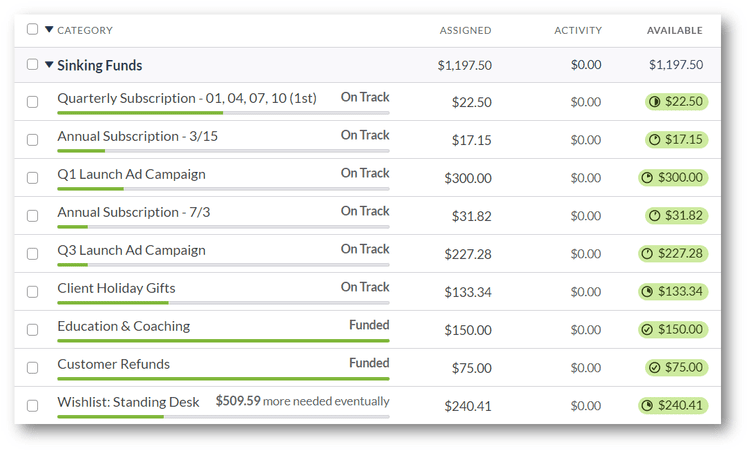Click the Available column header

point(674,31)
